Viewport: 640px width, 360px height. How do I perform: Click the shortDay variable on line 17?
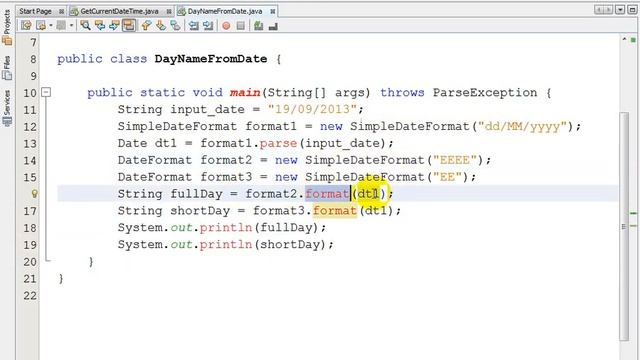tap(200, 211)
